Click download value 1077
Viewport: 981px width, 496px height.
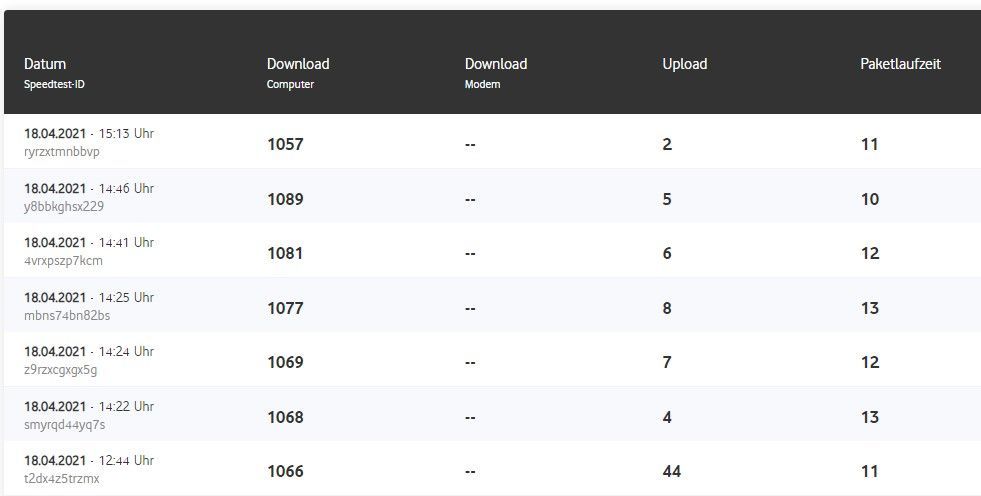(285, 308)
